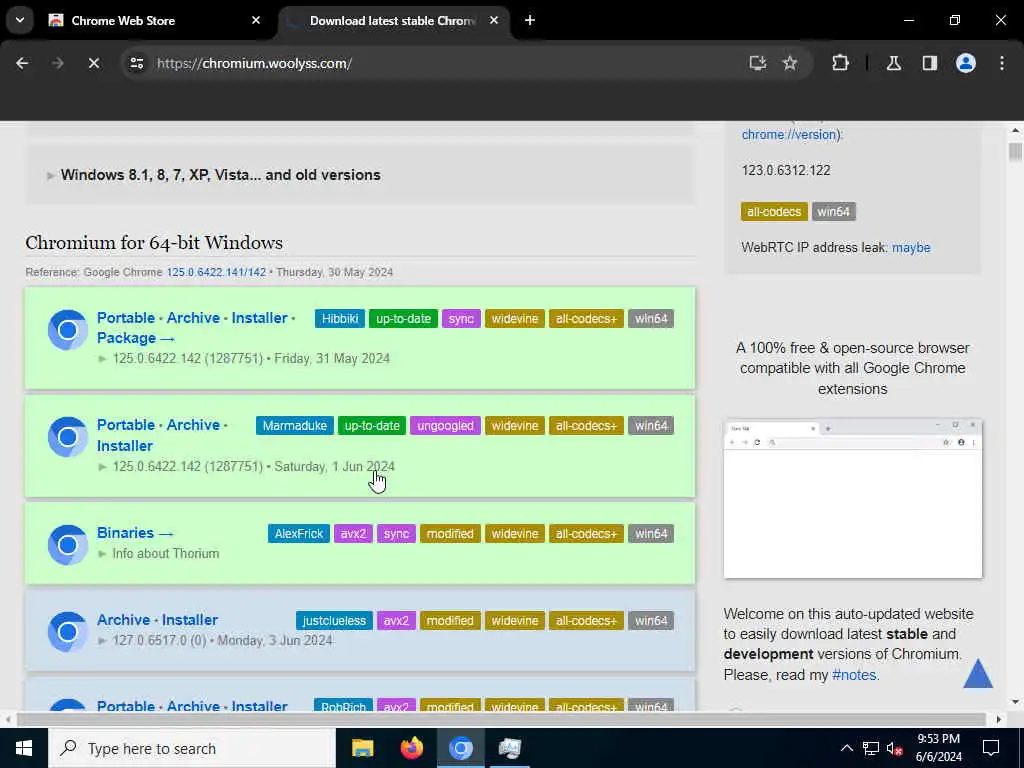Click avx2 tag in AlexFrick row
This screenshot has width=1024, height=768.
pyautogui.click(x=353, y=534)
